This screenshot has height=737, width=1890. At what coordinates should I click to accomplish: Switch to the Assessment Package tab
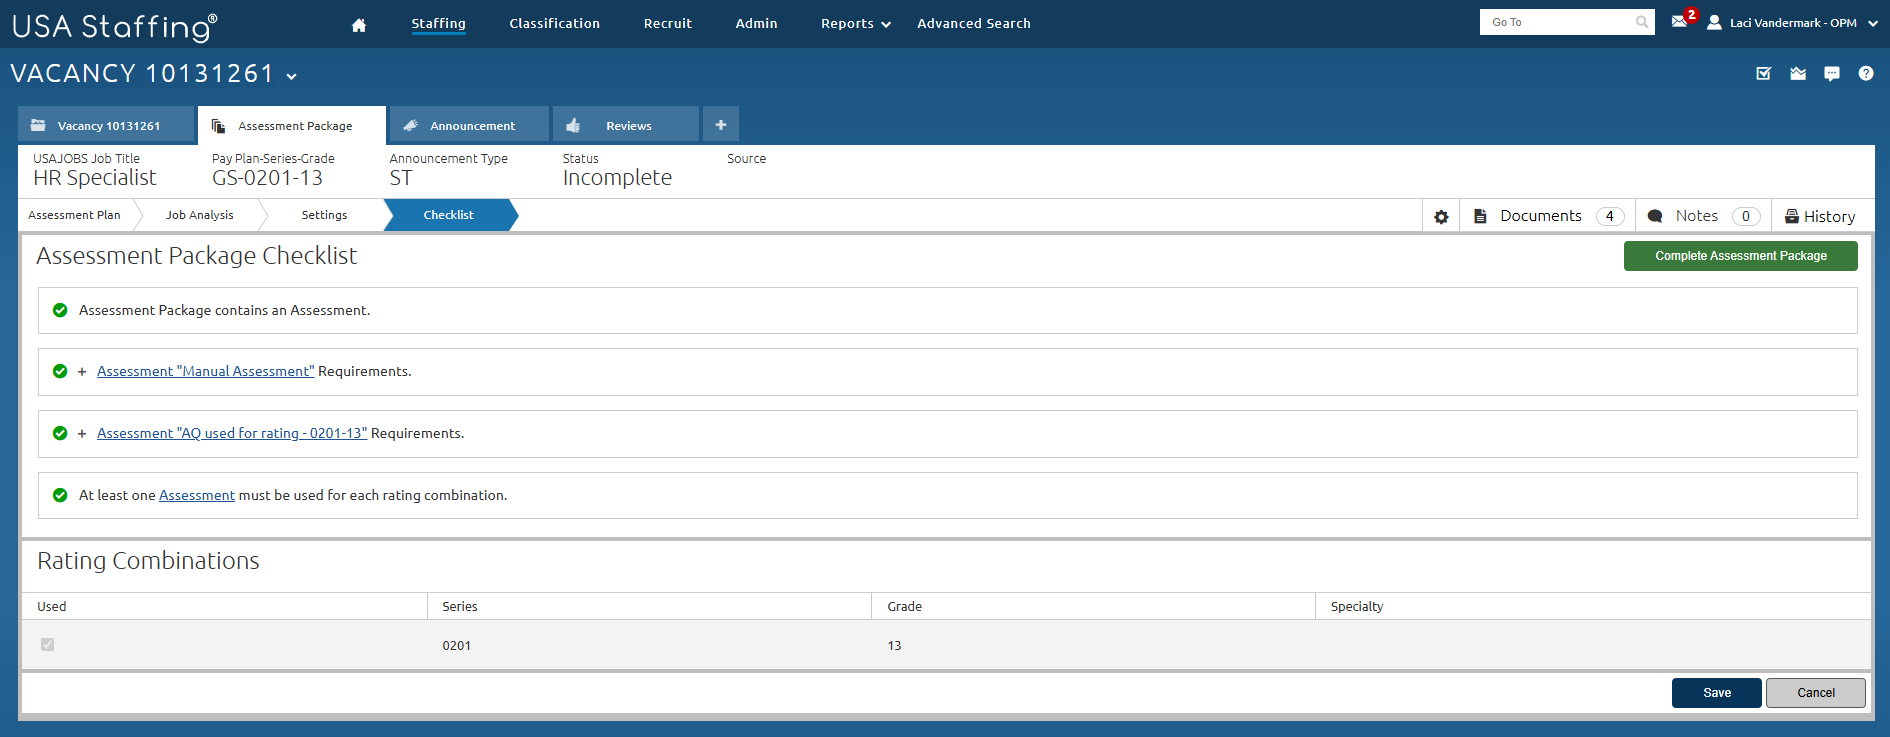pyautogui.click(x=292, y=125)
